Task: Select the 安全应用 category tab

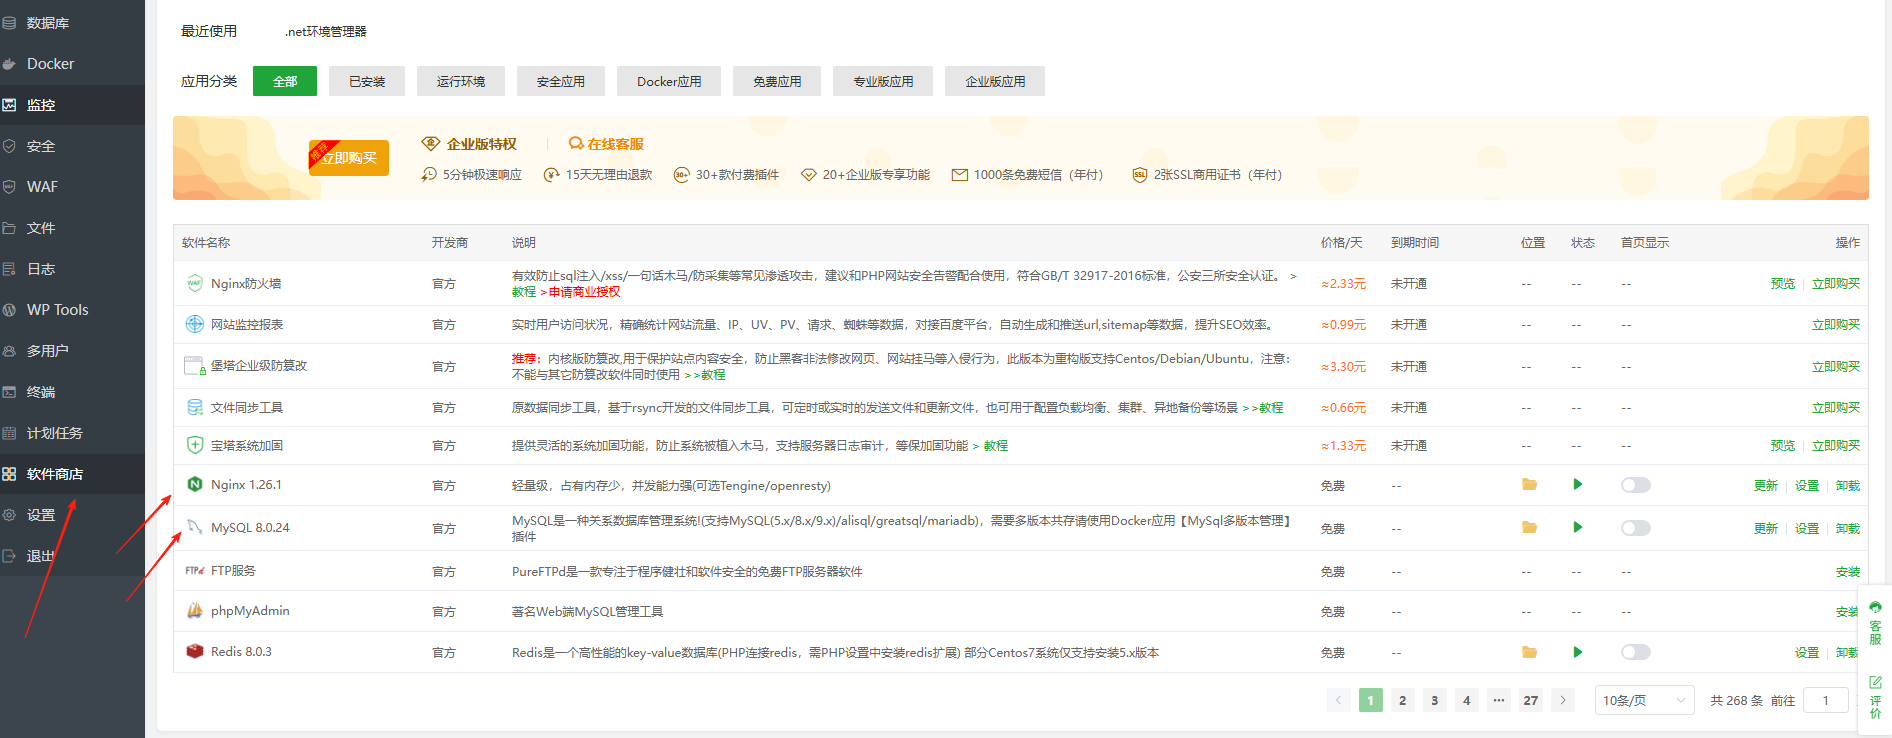Action: pyautogui.click(x=561, y=81)
